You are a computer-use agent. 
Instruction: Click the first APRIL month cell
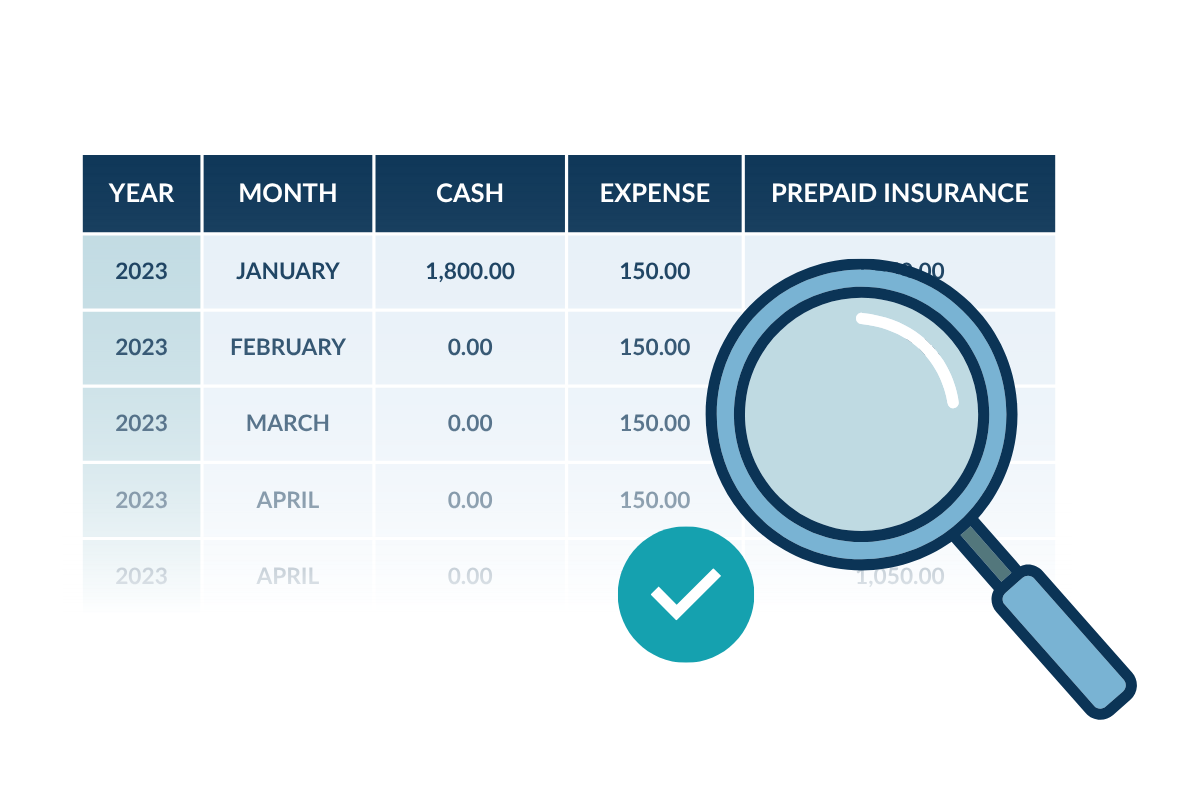[x=288, y=499]
